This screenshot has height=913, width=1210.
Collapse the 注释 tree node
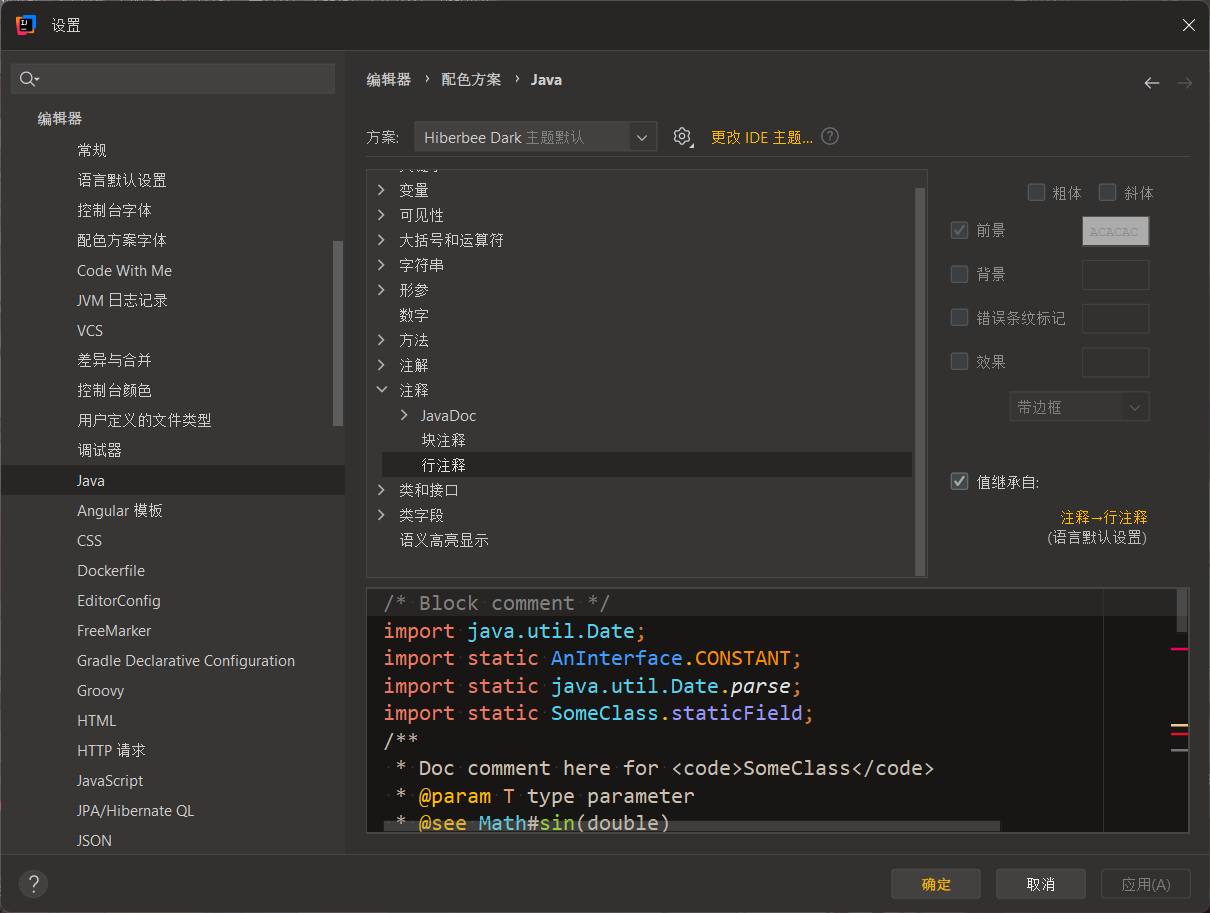tap(382, 389)
